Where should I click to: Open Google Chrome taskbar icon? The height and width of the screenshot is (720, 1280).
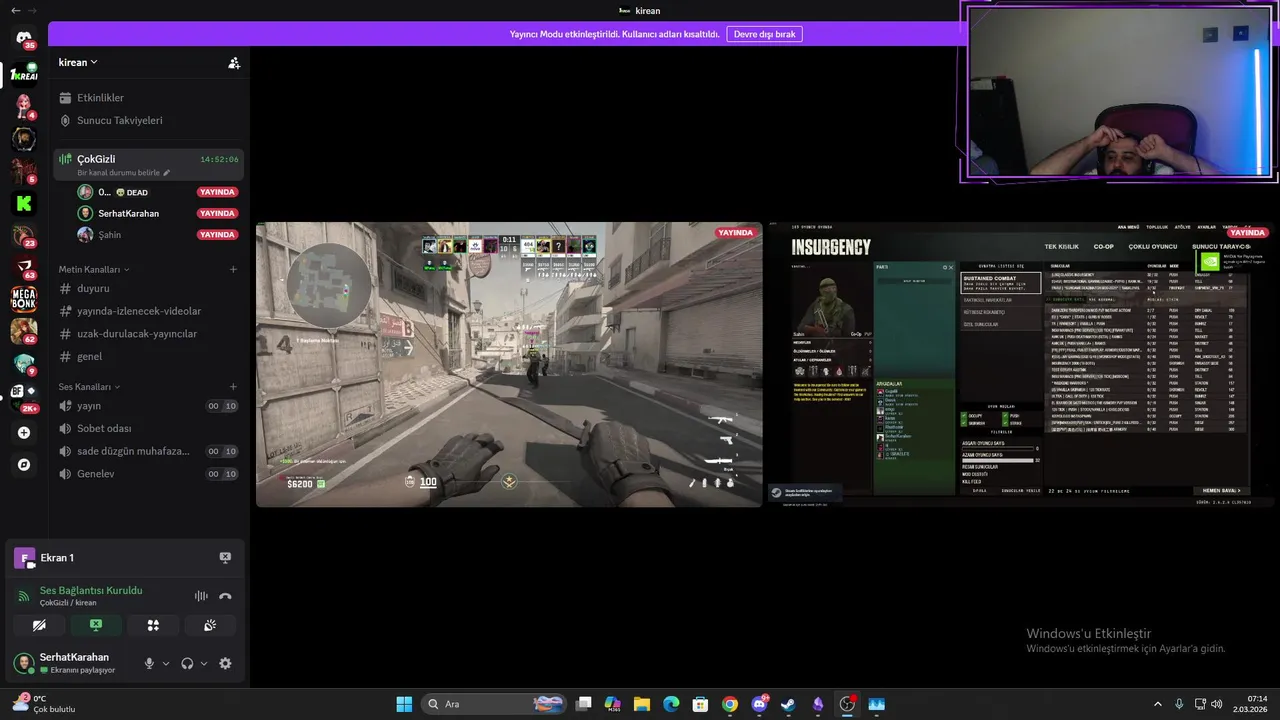[730, 704]
